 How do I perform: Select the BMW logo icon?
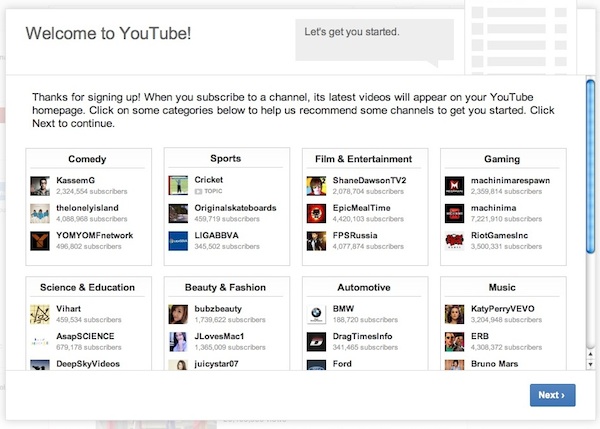[316, 313]
